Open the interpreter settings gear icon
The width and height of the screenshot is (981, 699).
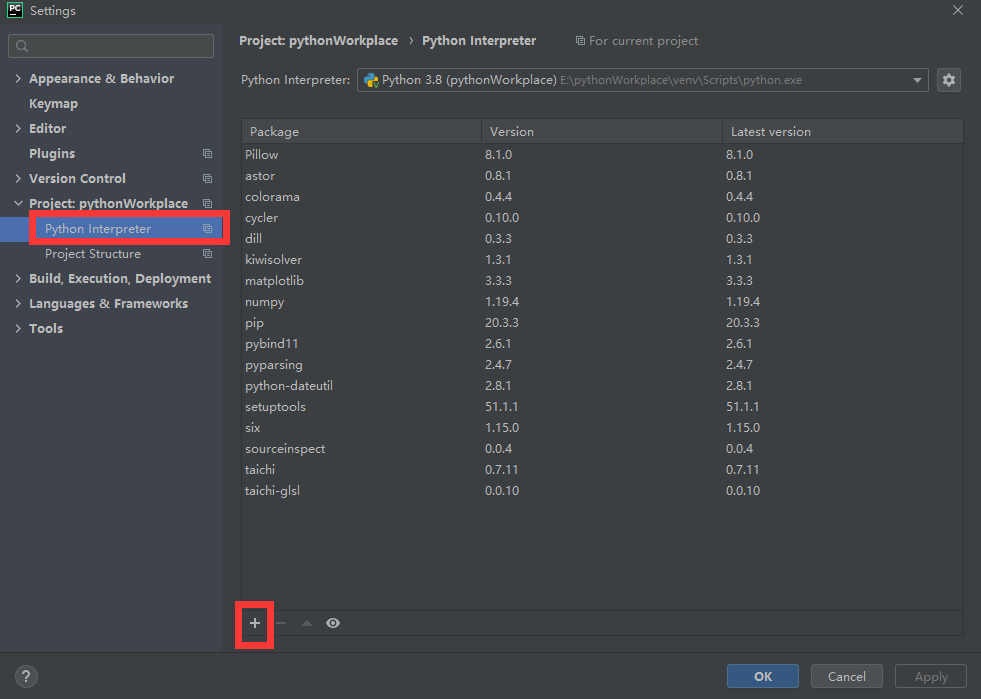(x=948, y=80)
